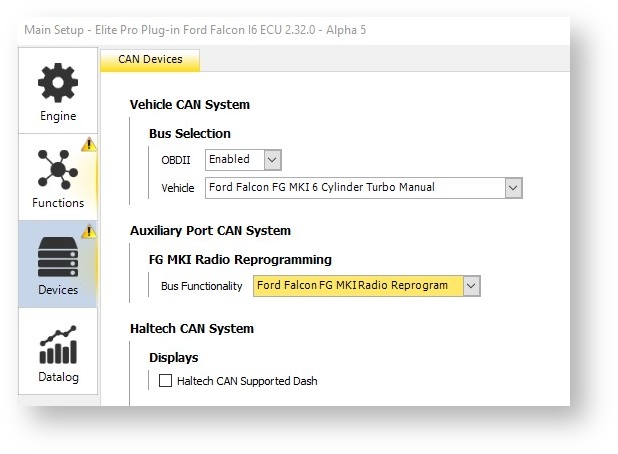The image size is (618, 454).
Task: Open the Vehicle selection dropdown arrow
Action: tap(513, 188)
